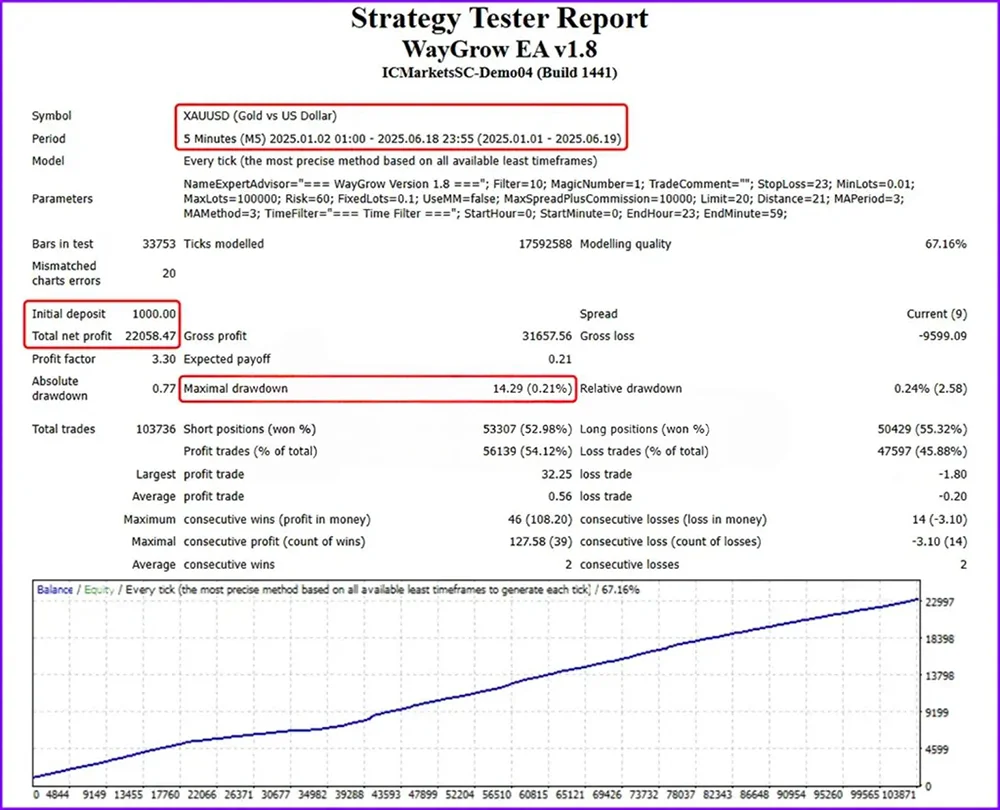Click the Initial deposit value 1000.00
The width and height of the screenshot is (1000, 810).
tap(154, 314)
